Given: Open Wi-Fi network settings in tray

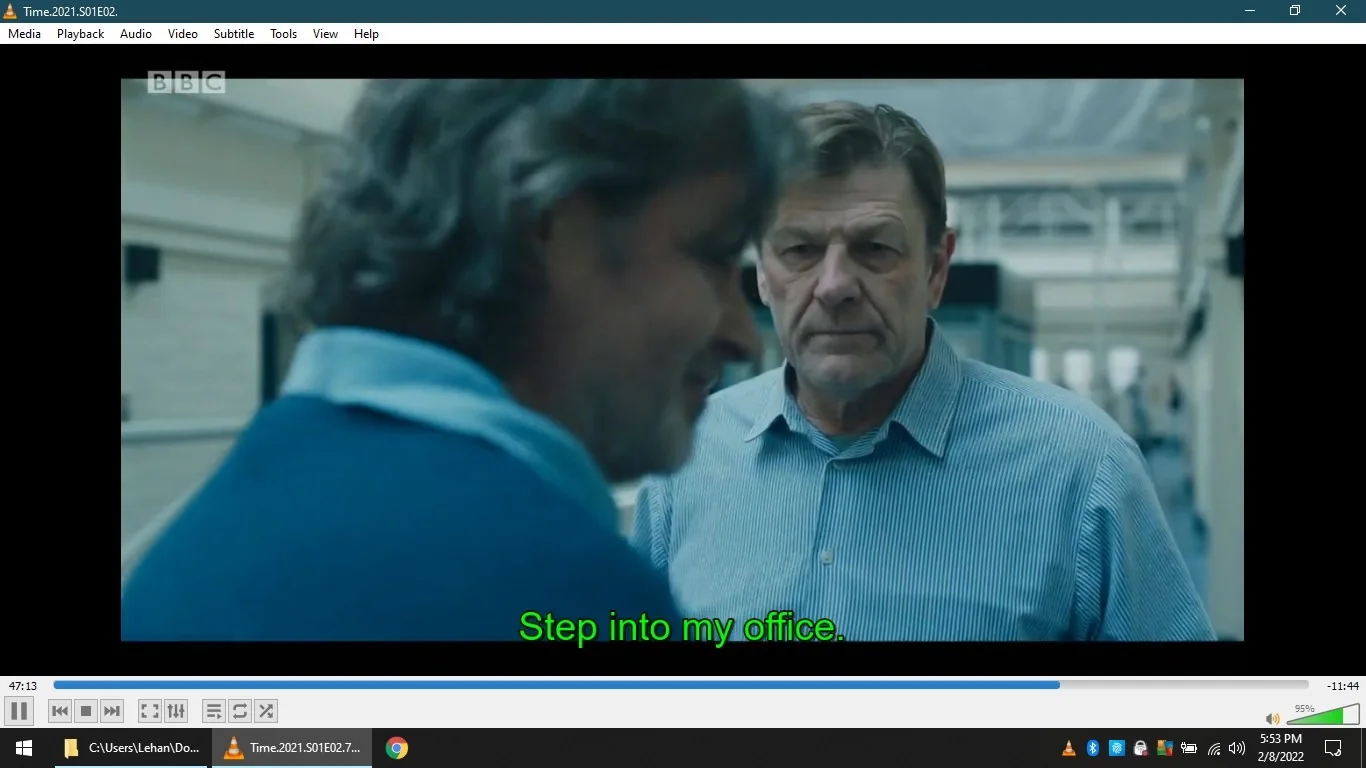Looking at the screenshot, I should 1214,748.
